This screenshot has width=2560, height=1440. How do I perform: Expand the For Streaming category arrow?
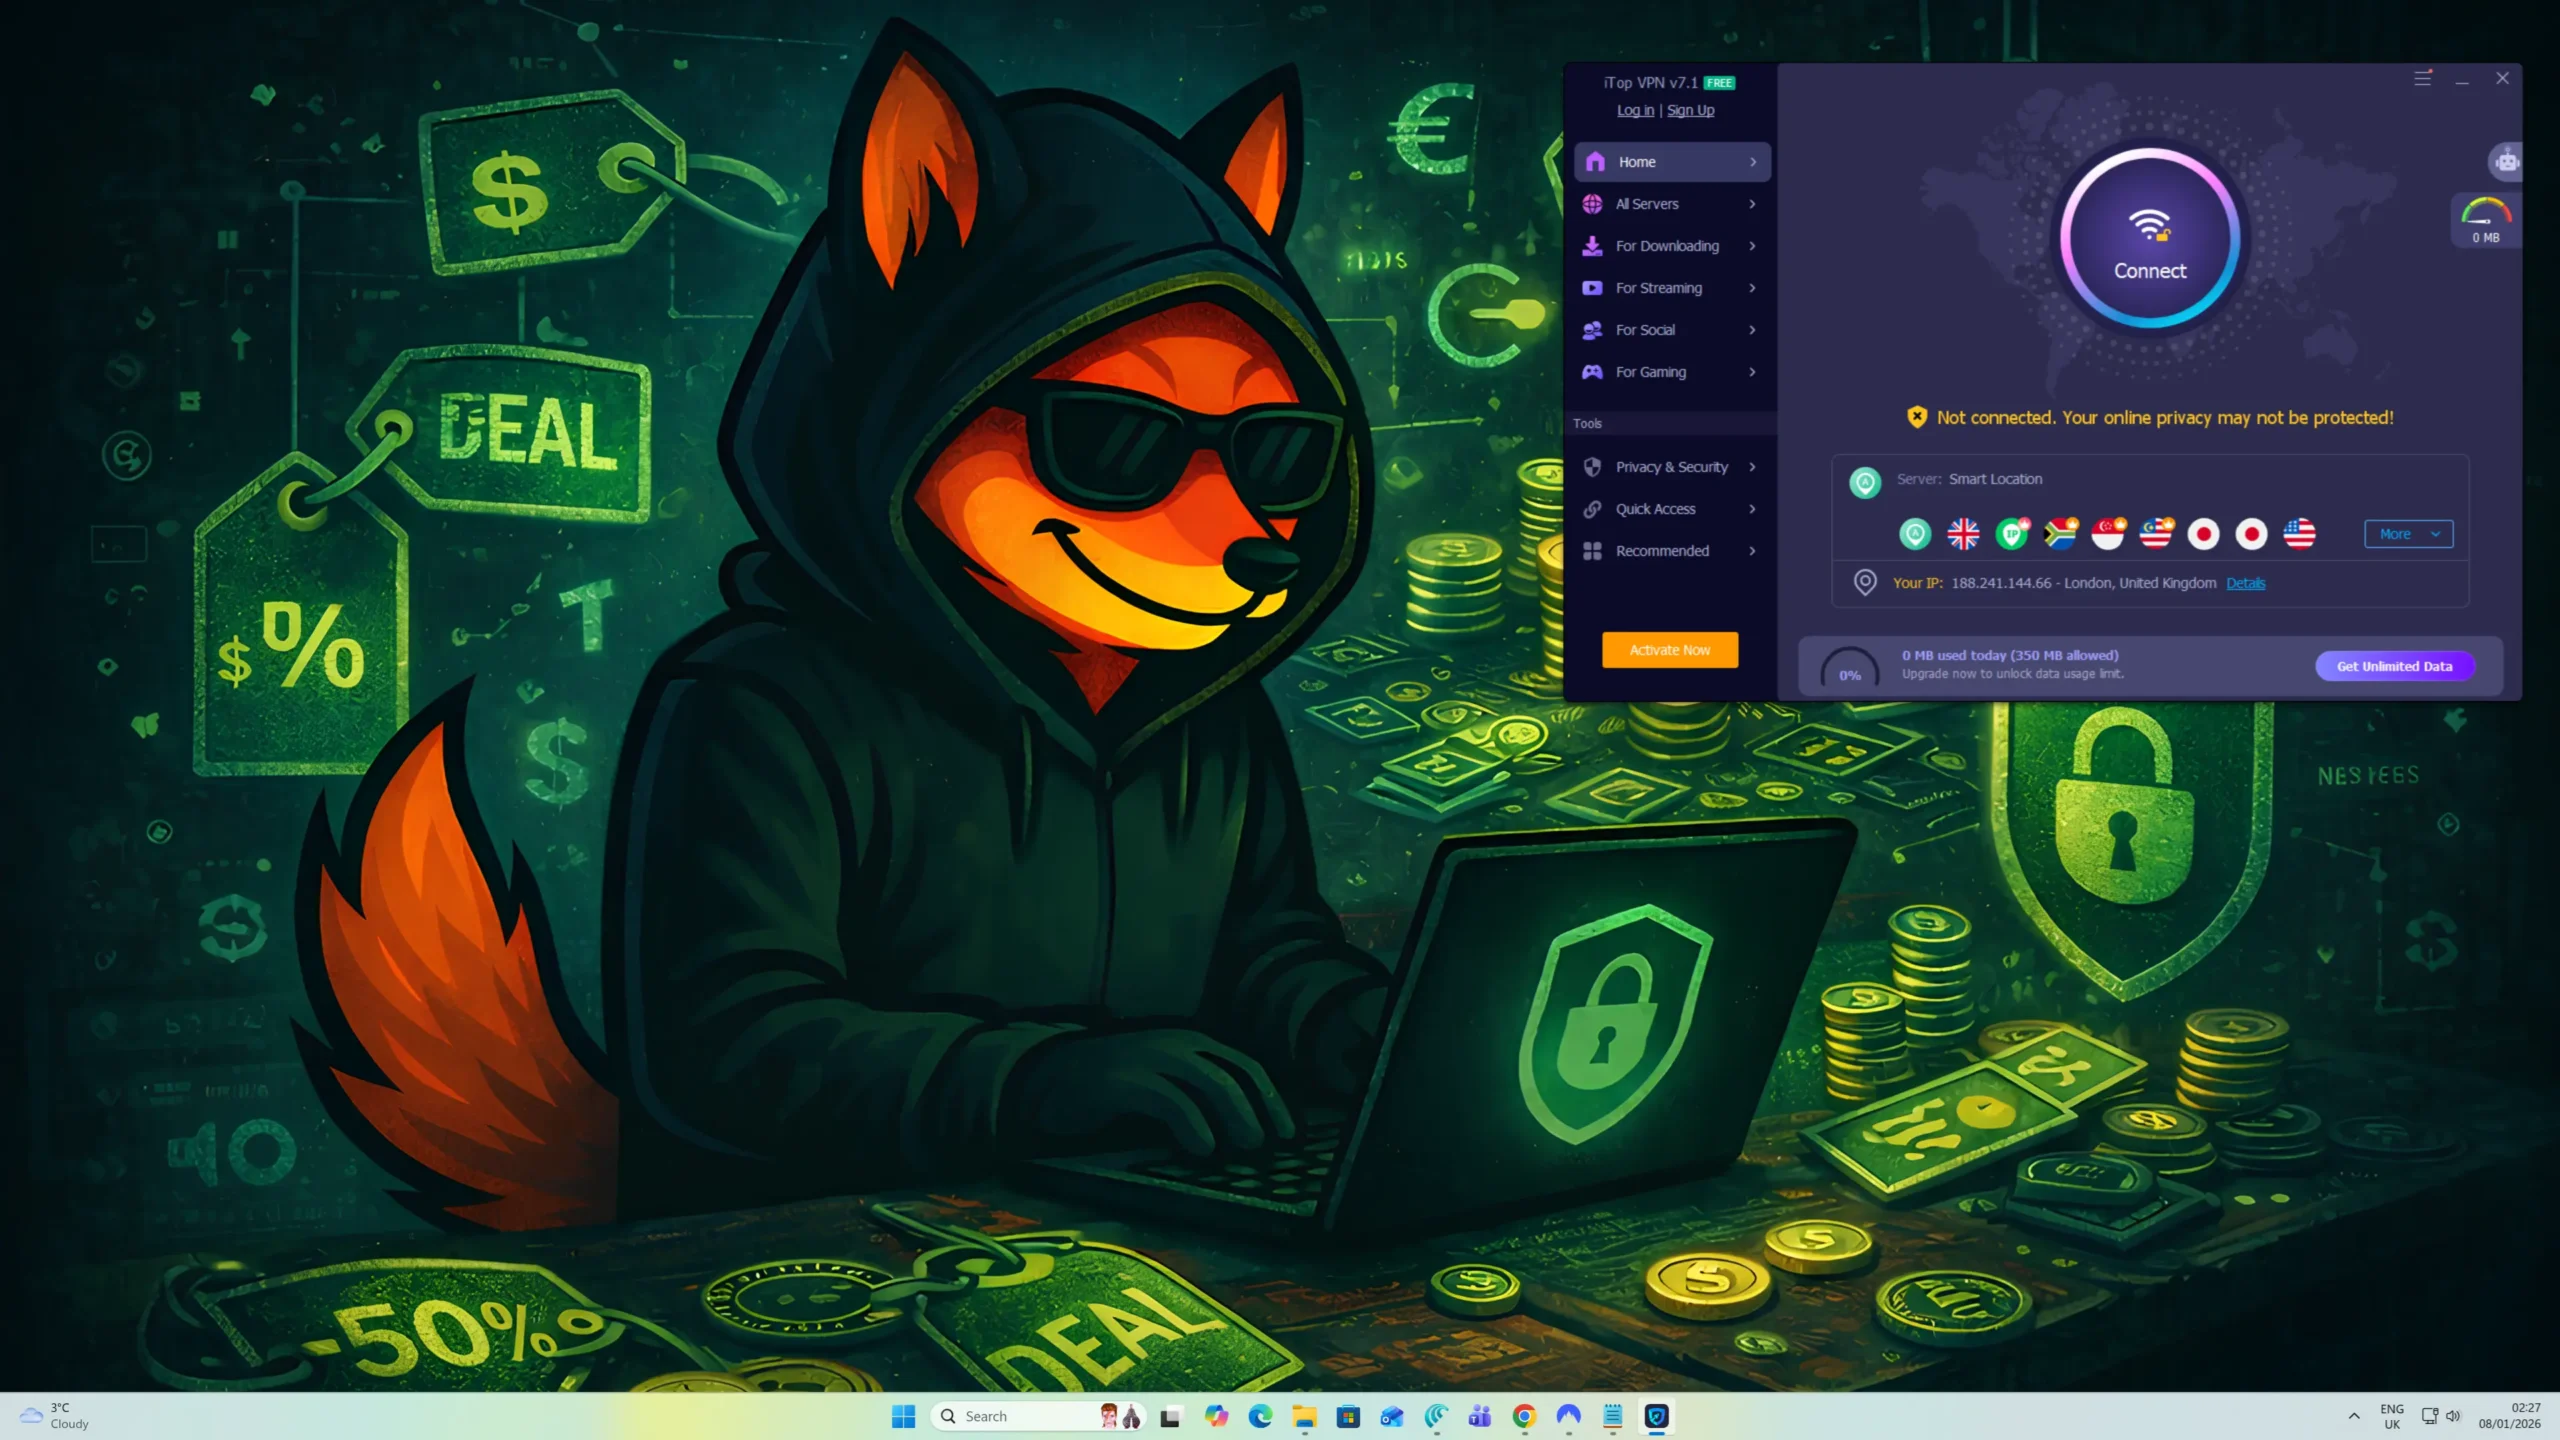pos(1752,288)
